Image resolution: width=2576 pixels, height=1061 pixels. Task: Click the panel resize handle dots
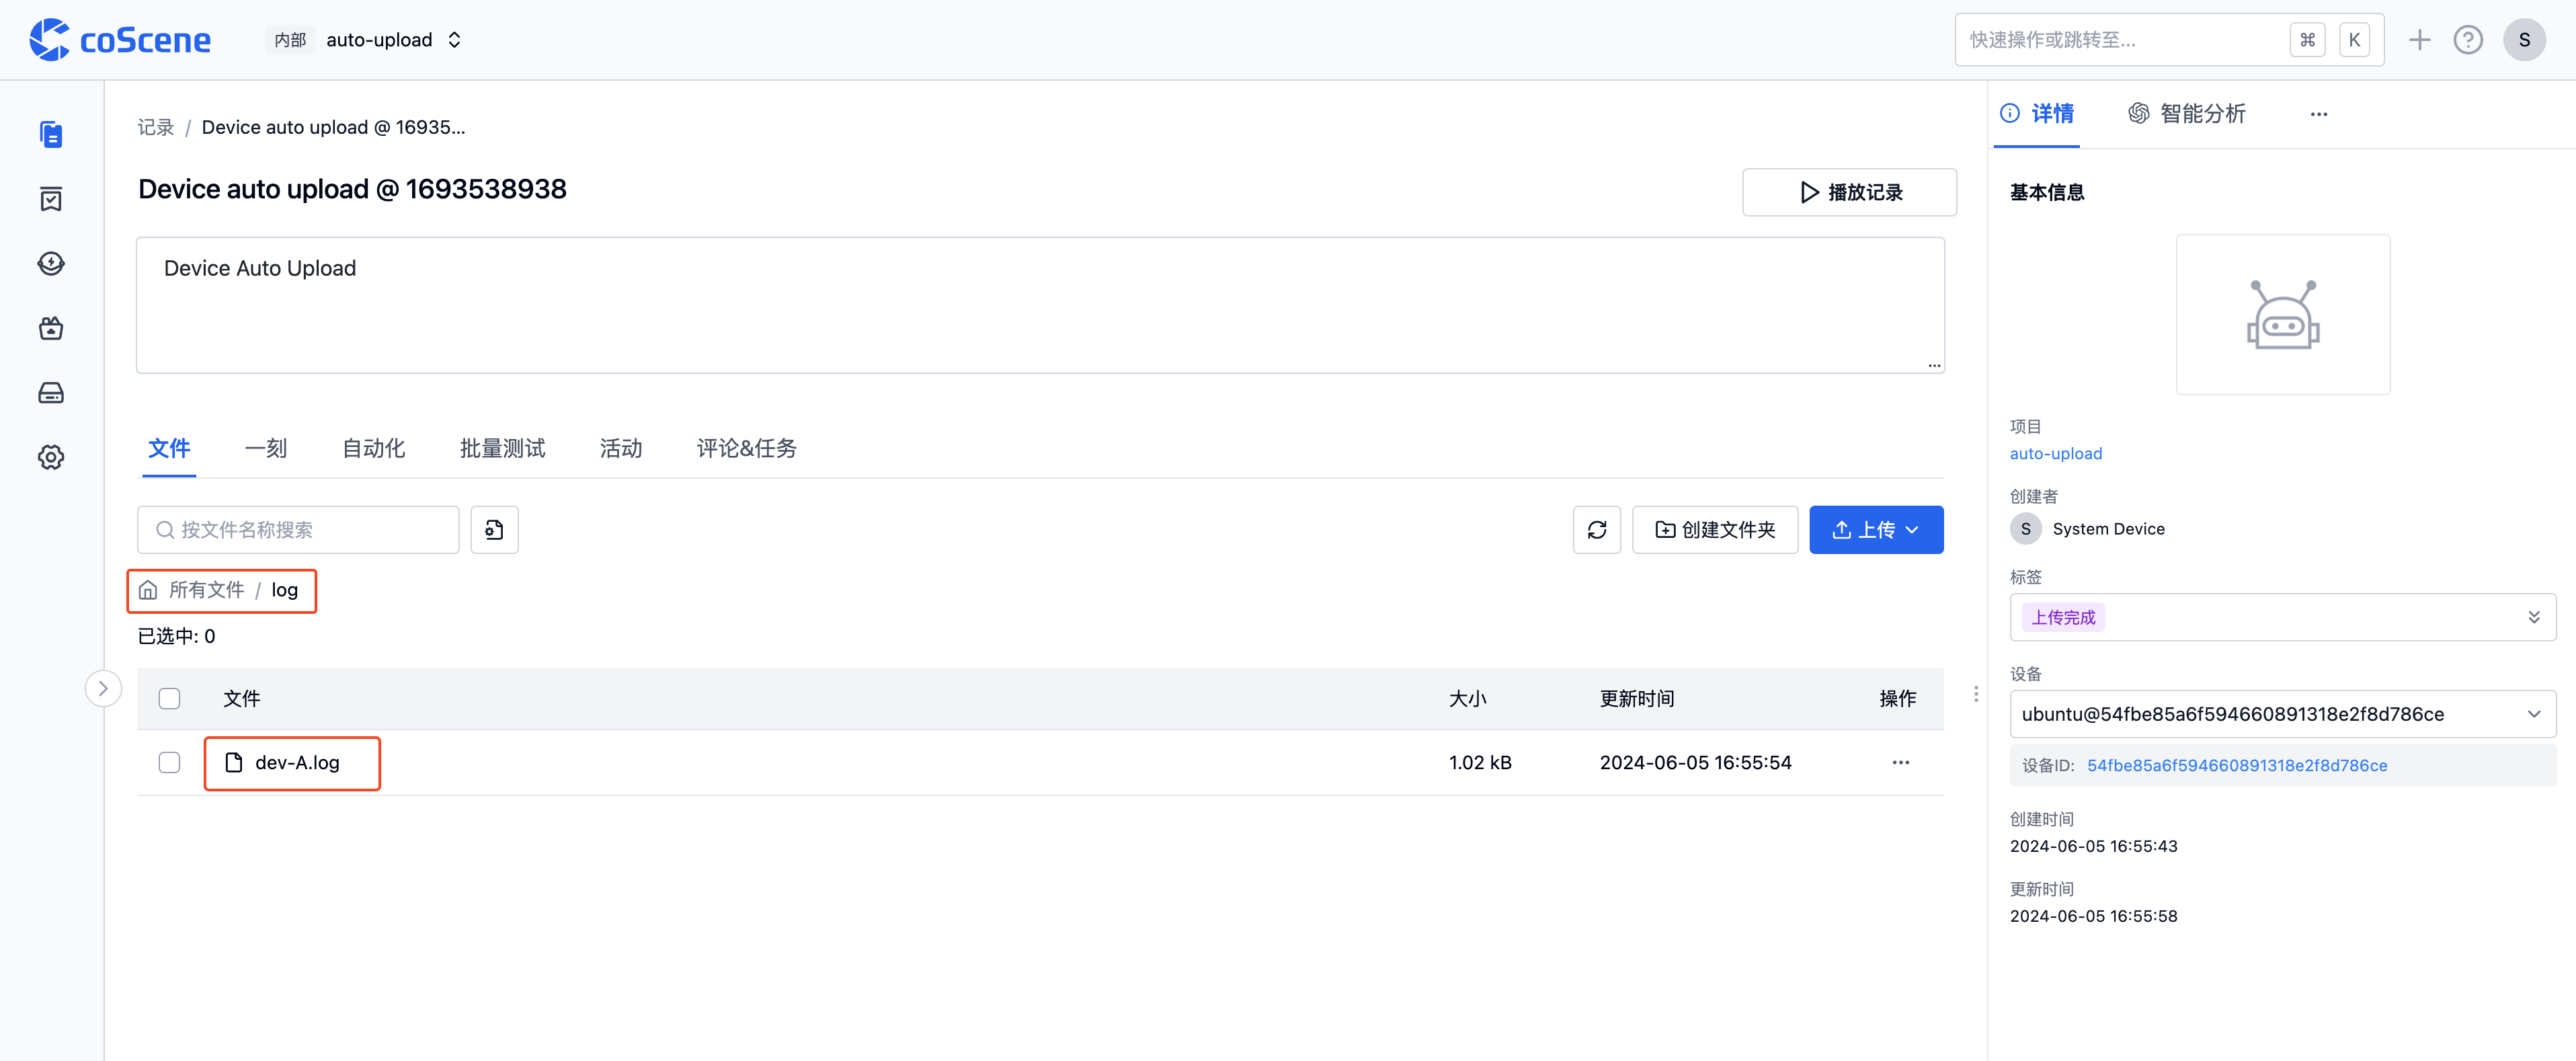[1976, 694]
